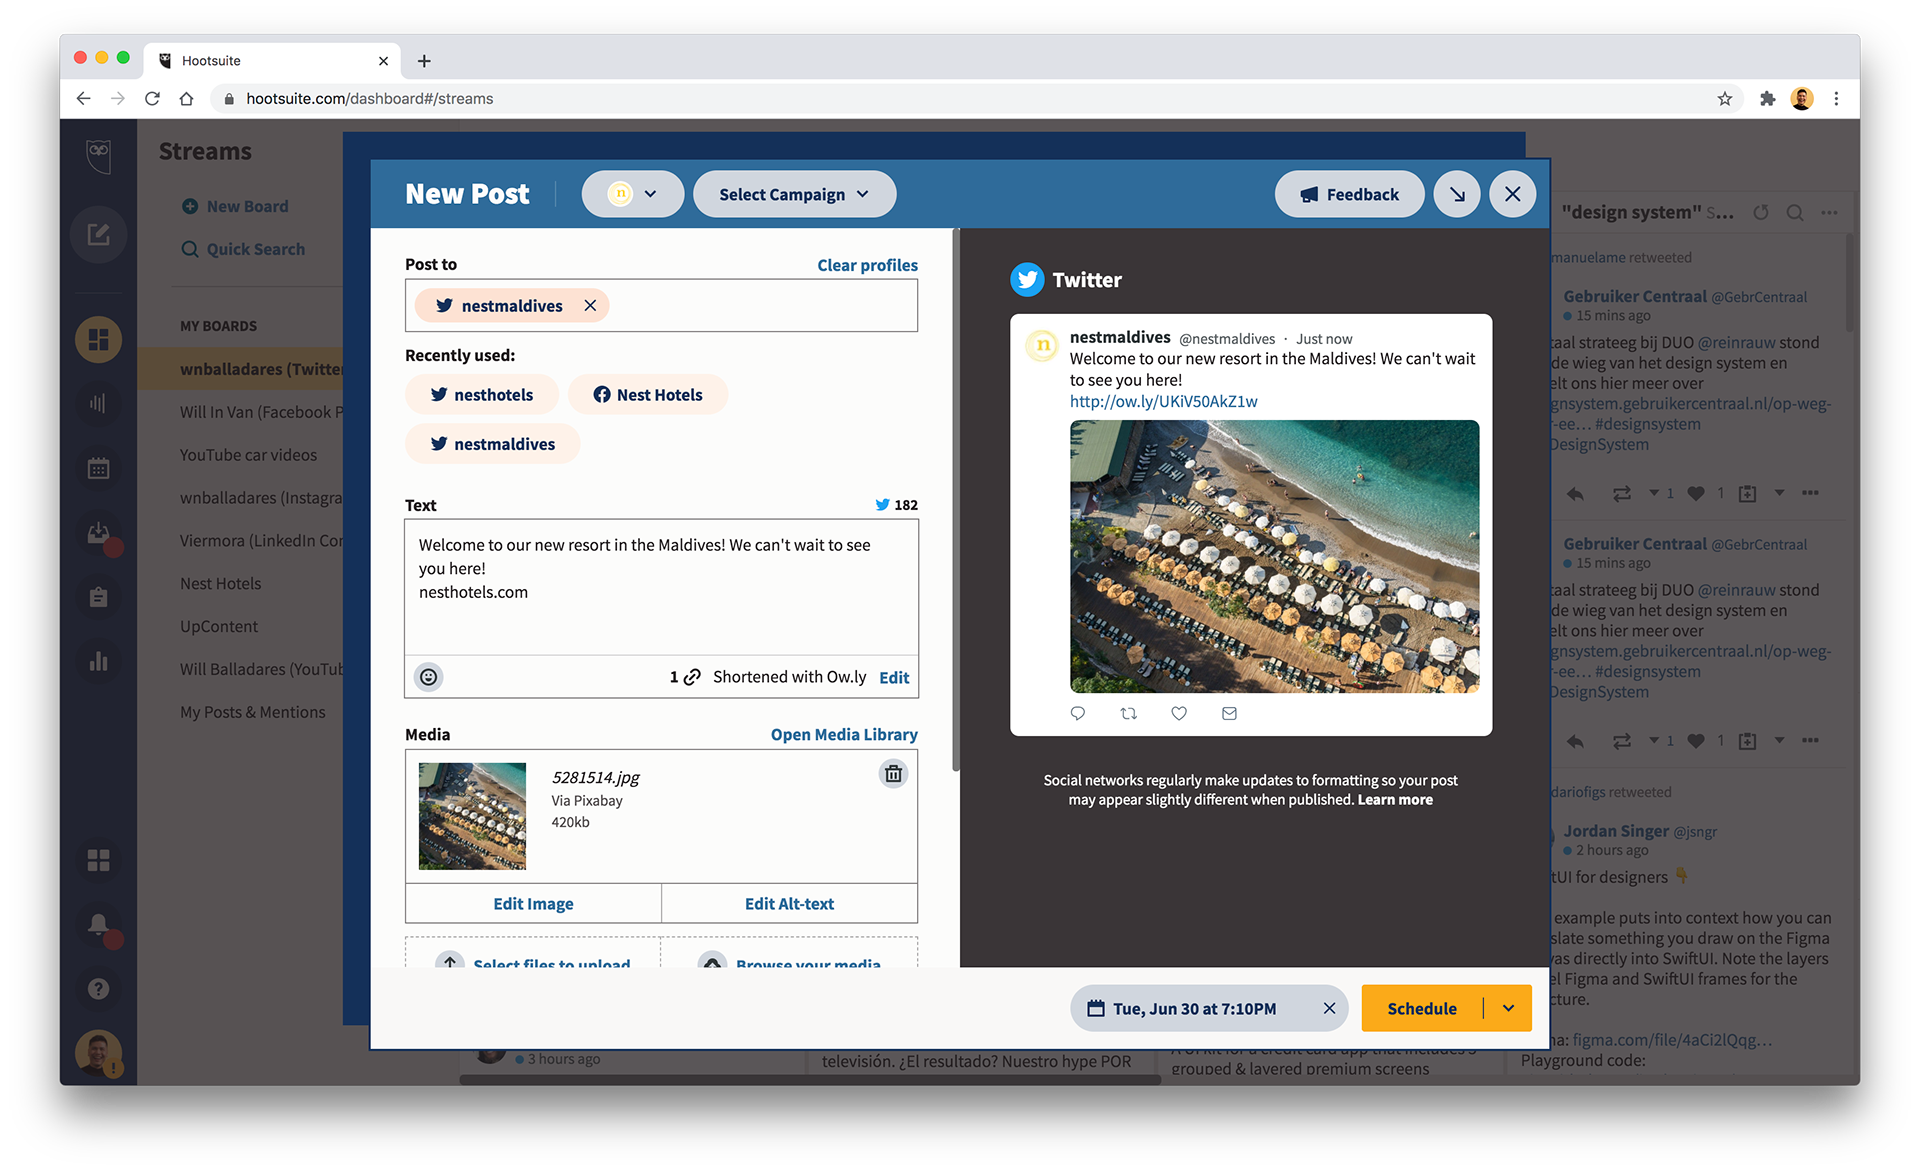The width and height of the screenshot is (1920, 1171).
Task: Click the Hootsuite owl logo in sidebar
Action: 98,155
